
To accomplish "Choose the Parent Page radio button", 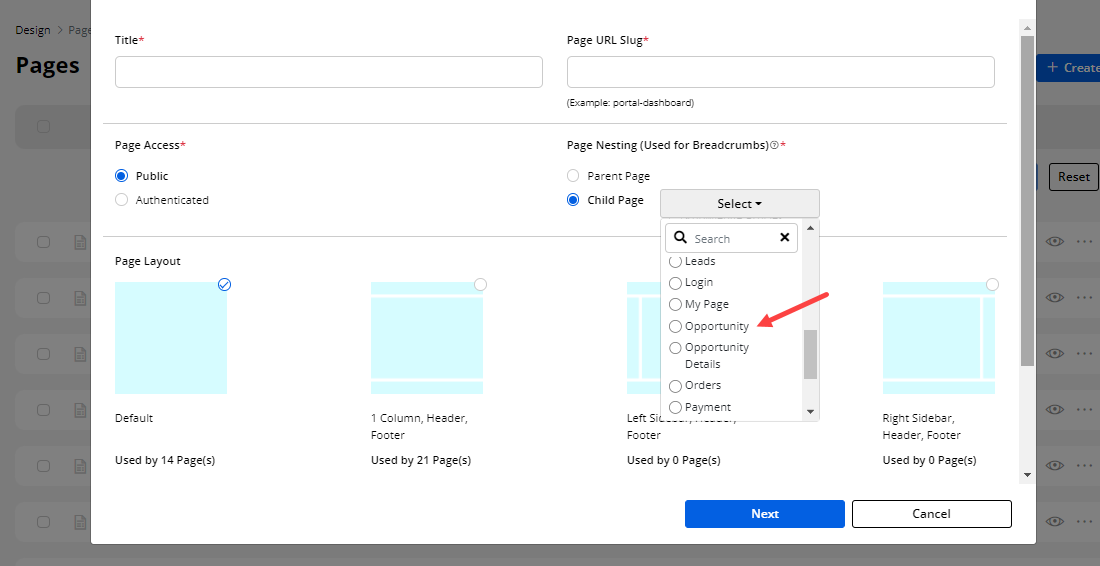I will click(573, 176).
